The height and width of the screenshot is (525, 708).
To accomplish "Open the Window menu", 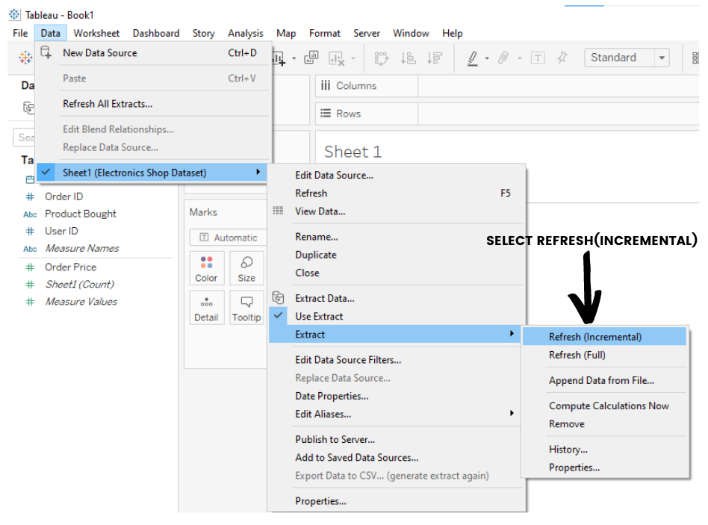I will (x=411, y=33).
